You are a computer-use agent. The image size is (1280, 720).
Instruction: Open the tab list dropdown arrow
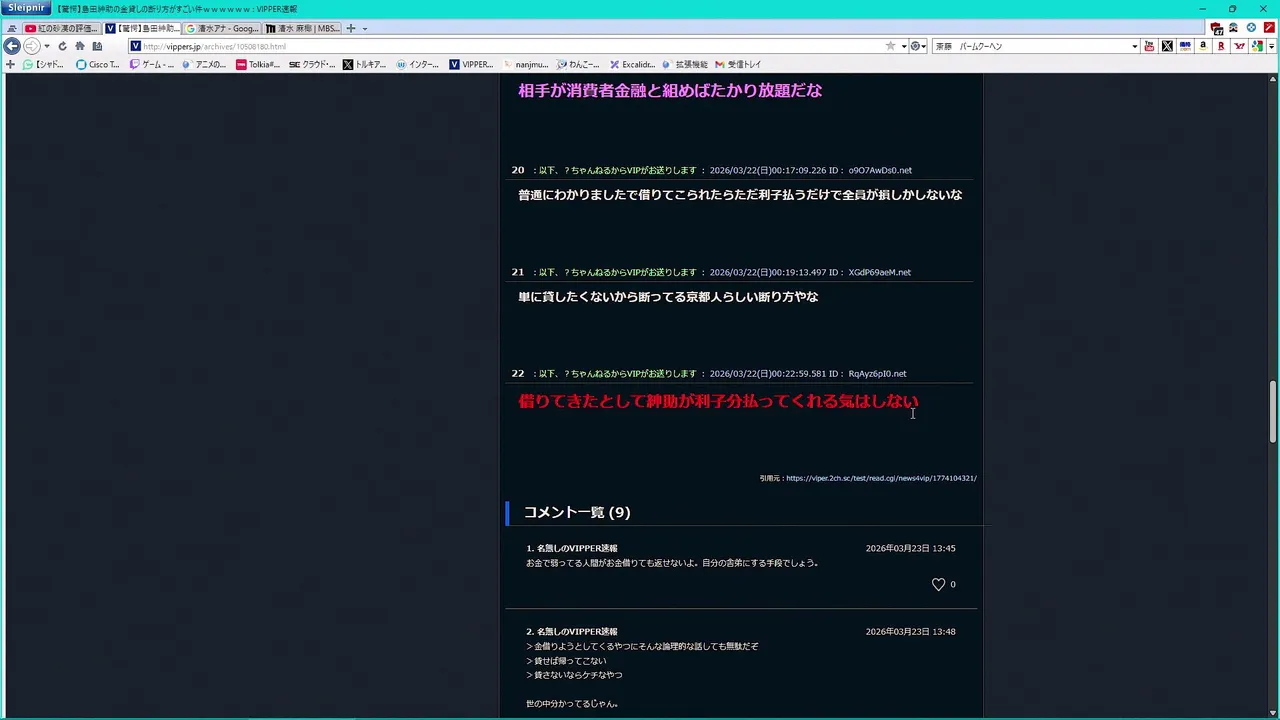(x=364, y=28)
